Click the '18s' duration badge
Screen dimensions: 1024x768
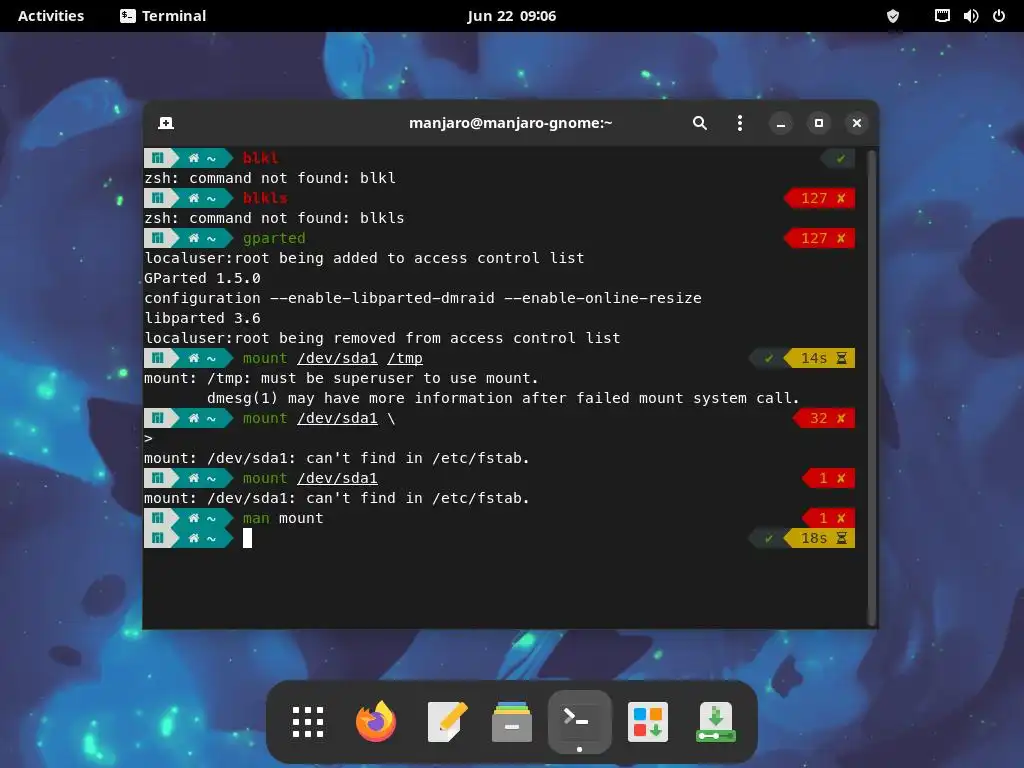[x=820, y=538]
